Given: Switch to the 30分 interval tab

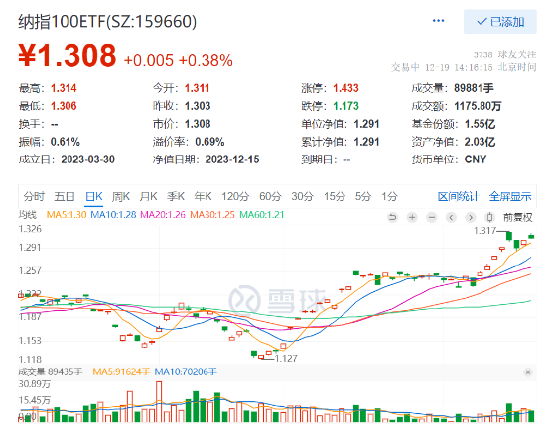Looking at the screenshot, I should [x=302, y=196].
